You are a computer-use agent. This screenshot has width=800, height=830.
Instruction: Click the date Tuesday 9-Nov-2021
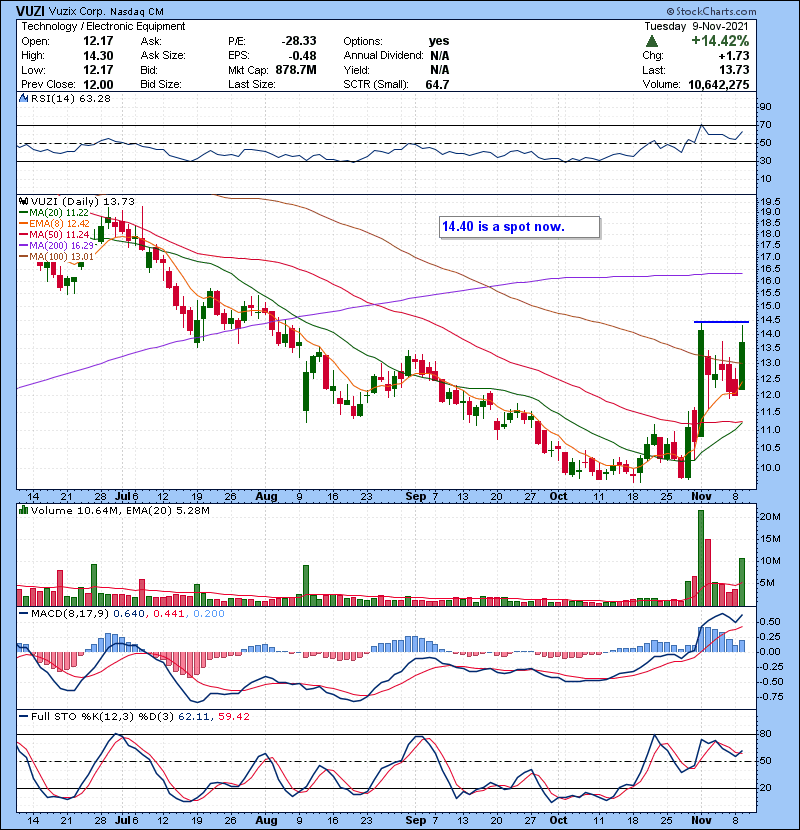click(696, 26)
